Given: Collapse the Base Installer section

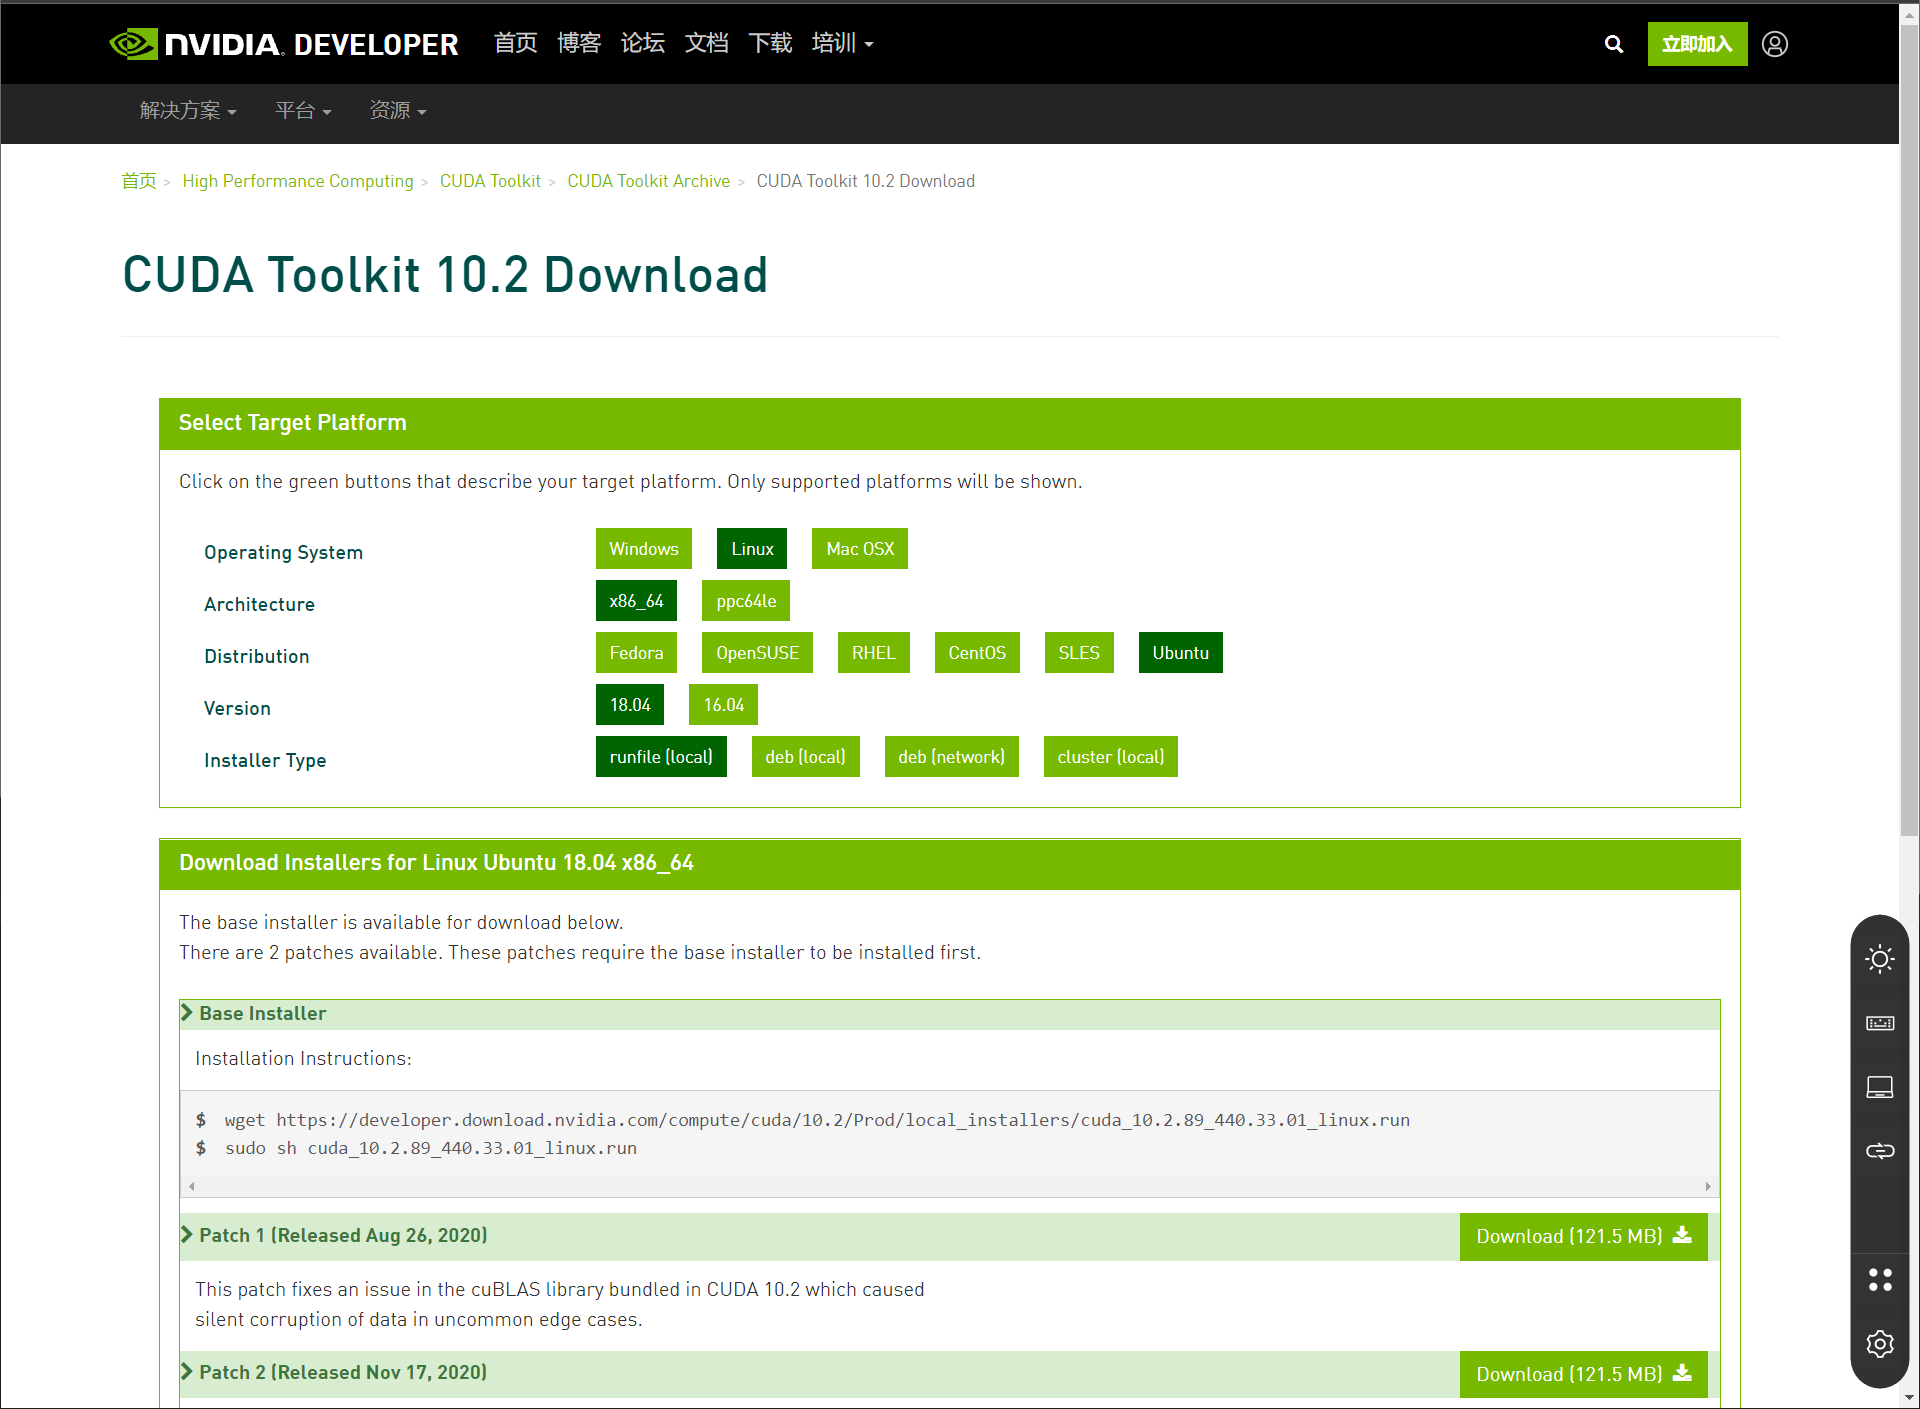Looking at the screenshot, I should pos(262,1013).
